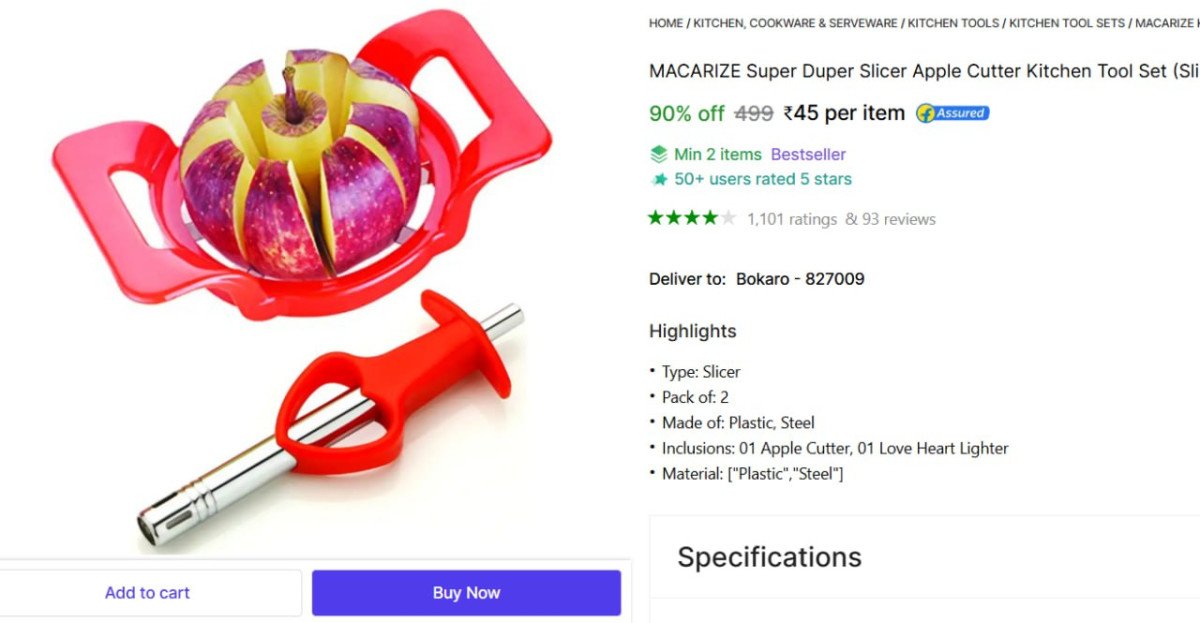Click the Add to cart button
Screen dimensions: 1200x623
147,593
